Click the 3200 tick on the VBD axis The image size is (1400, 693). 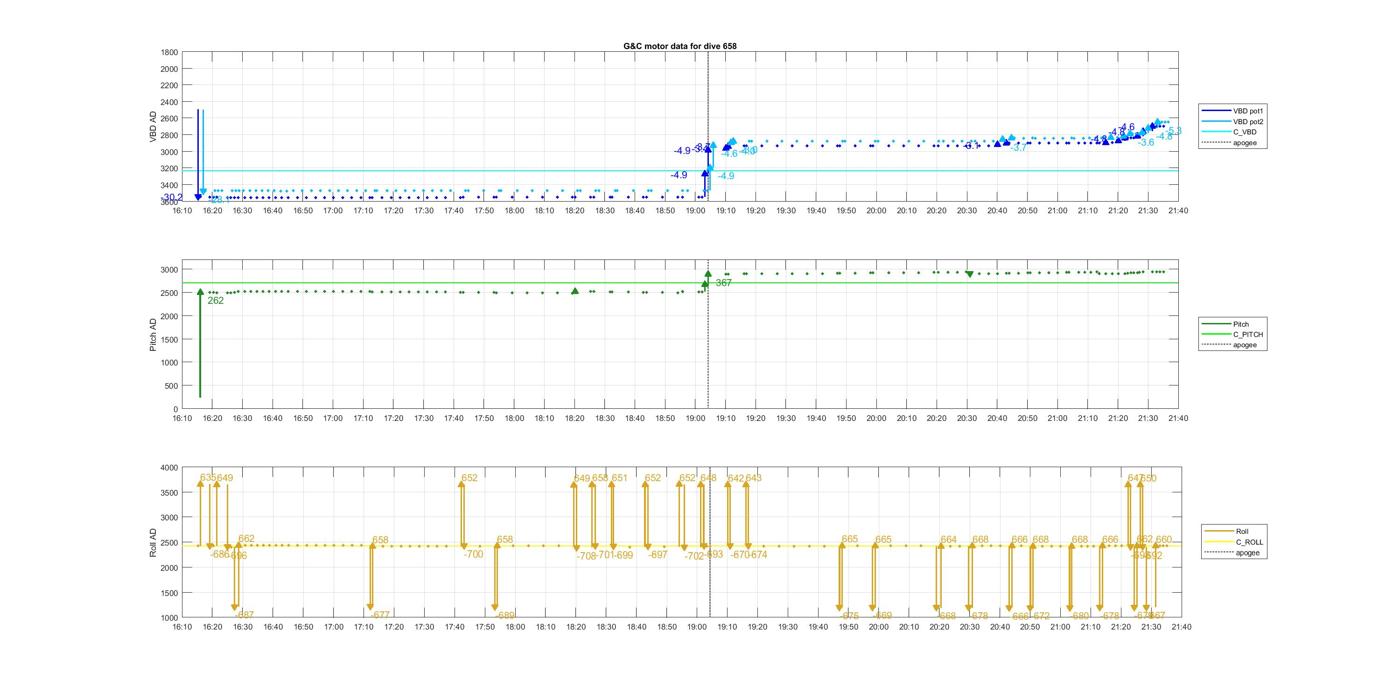tap(169, 168)
